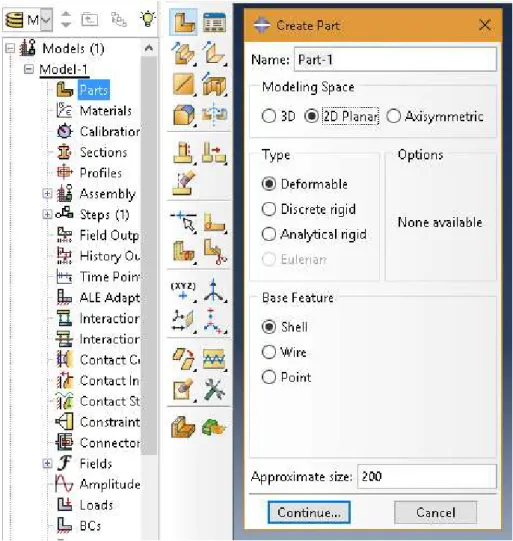
Task: Open the model database dropdown arrow
Action: (47, 20)
